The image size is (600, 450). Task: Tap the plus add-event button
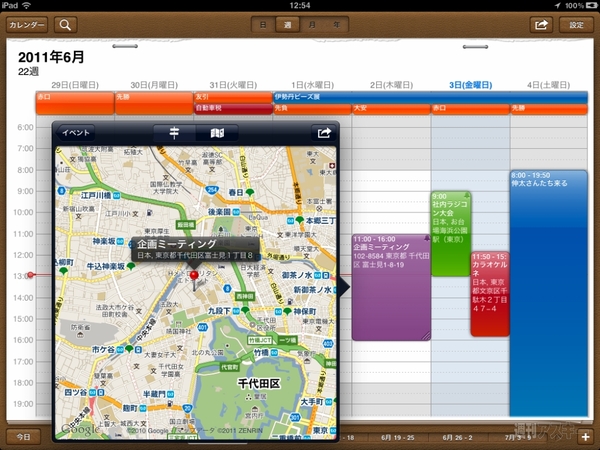[x=585, y=436]
